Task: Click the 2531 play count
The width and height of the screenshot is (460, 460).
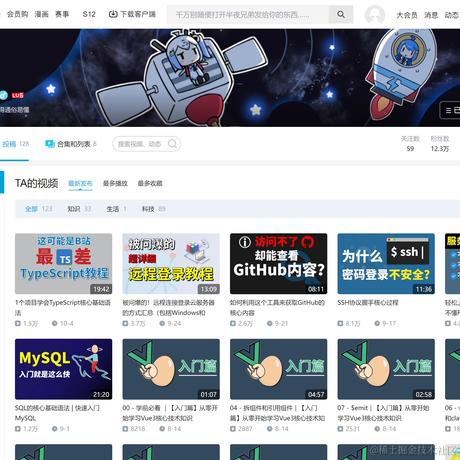Action: [353, 429]
